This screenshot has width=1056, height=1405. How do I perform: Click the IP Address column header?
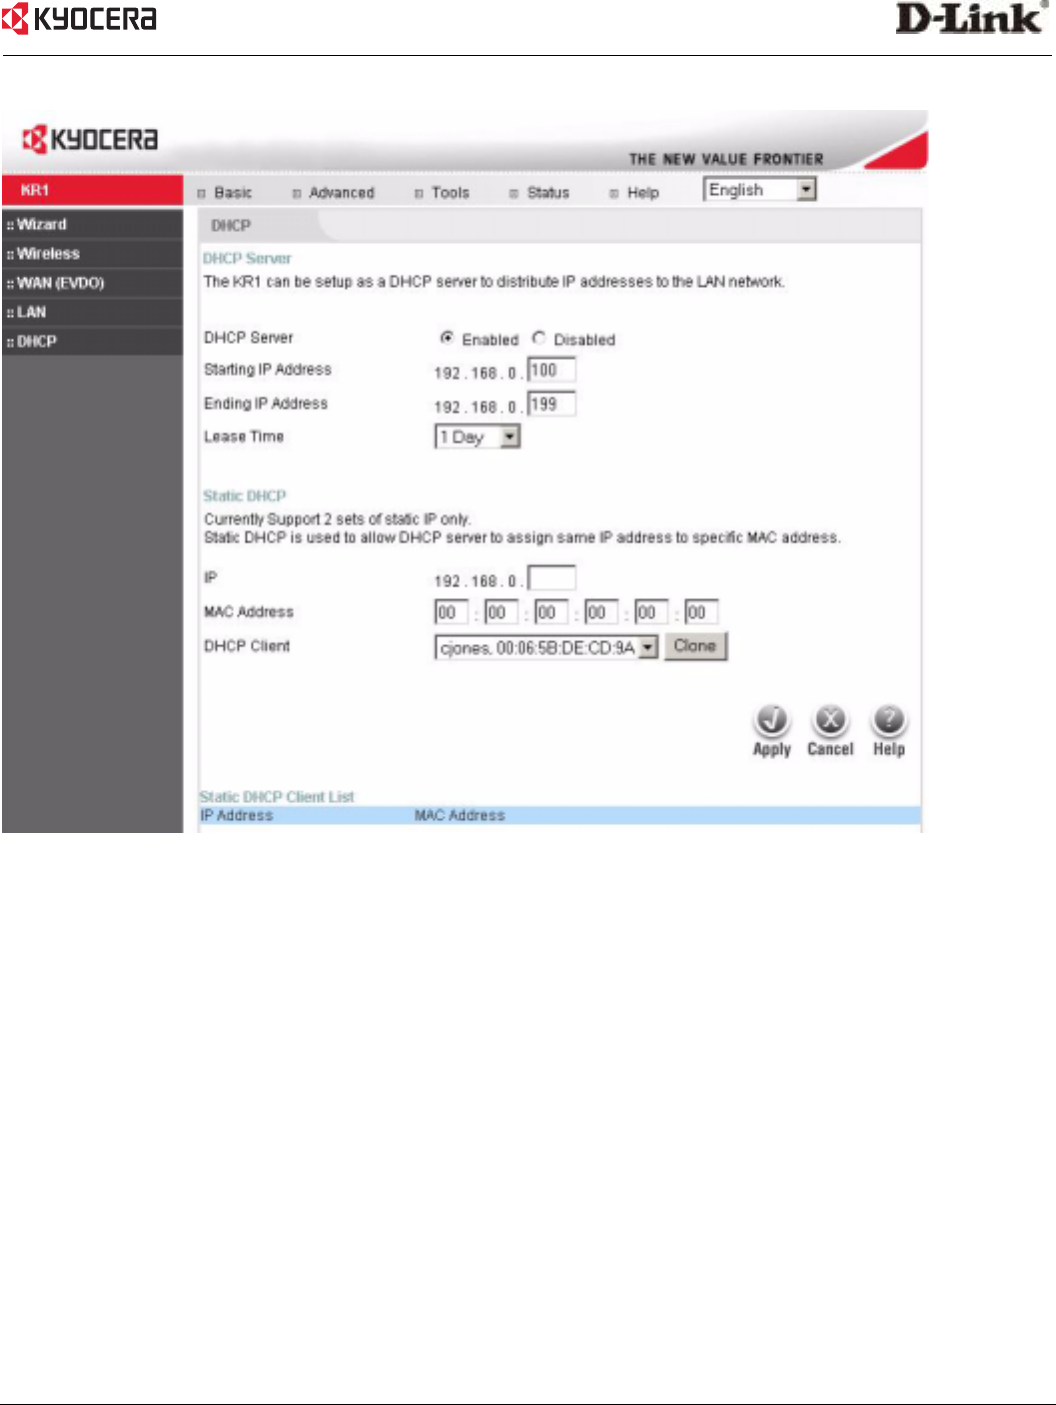[237, 816]
